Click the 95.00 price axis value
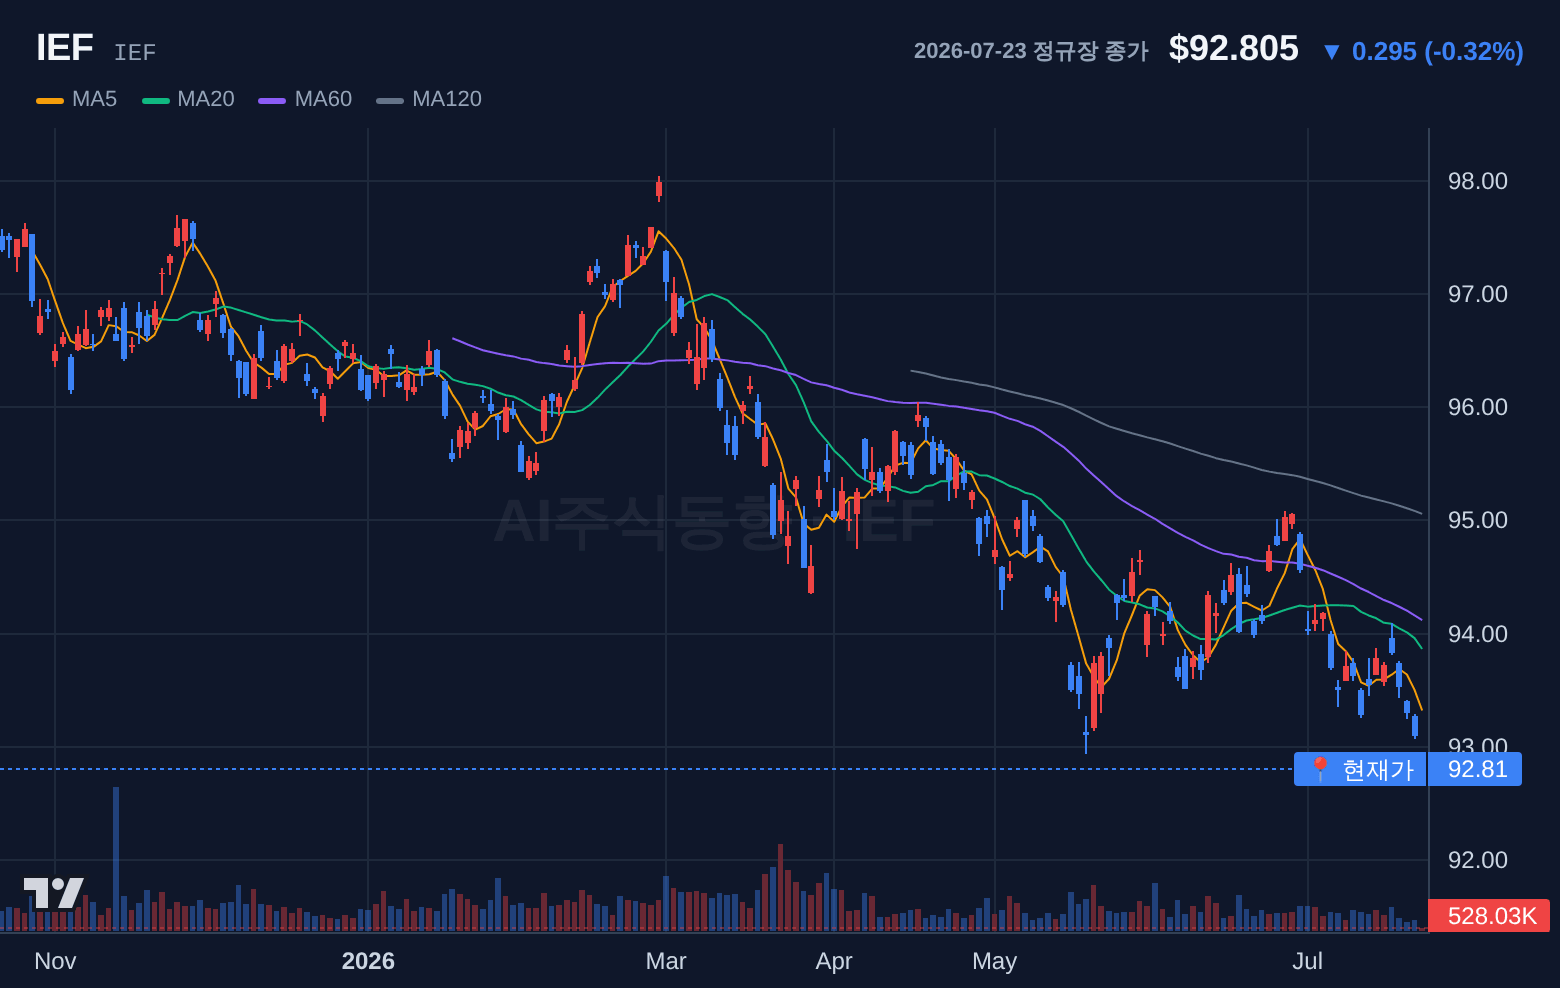 coord(1477,520)
